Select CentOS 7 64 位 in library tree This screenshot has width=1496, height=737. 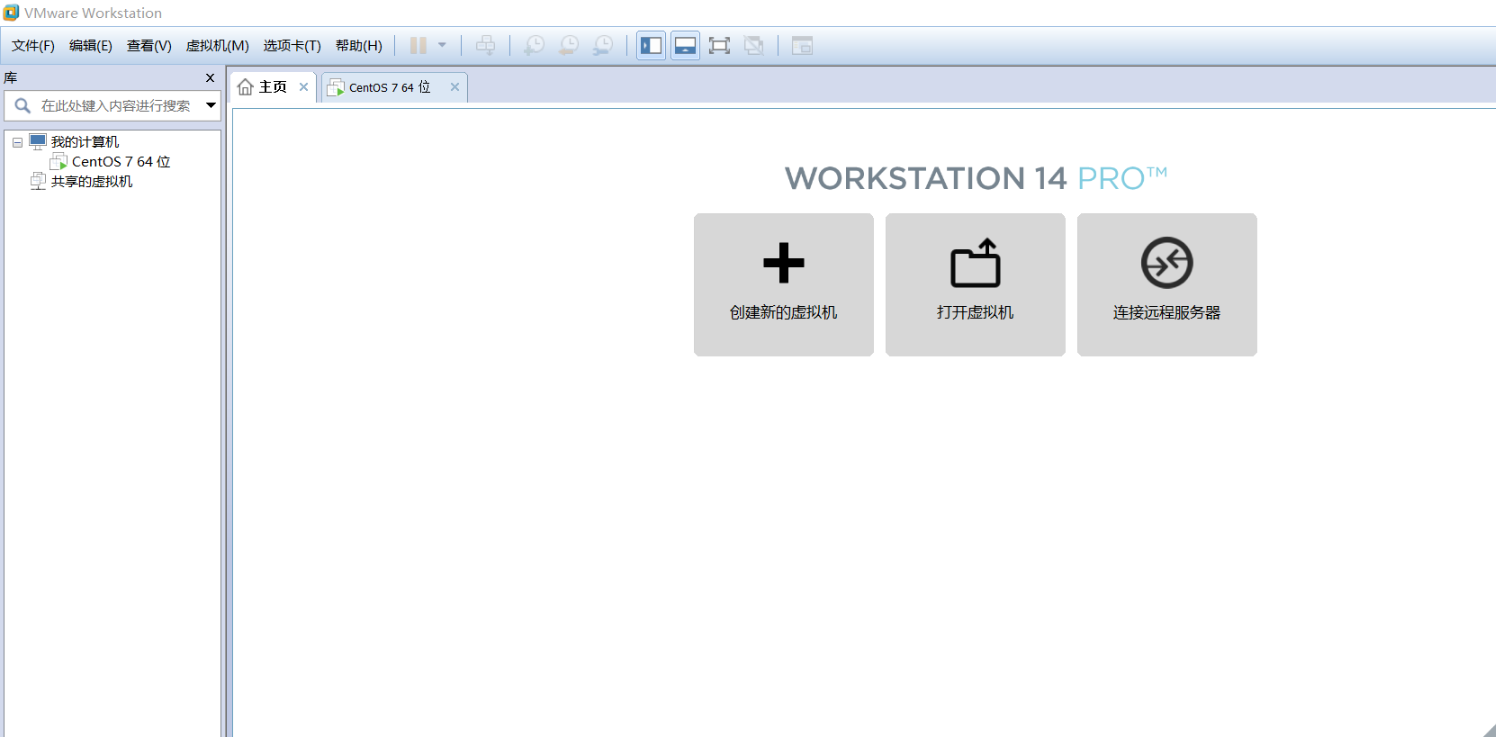[x=121, y=162]
